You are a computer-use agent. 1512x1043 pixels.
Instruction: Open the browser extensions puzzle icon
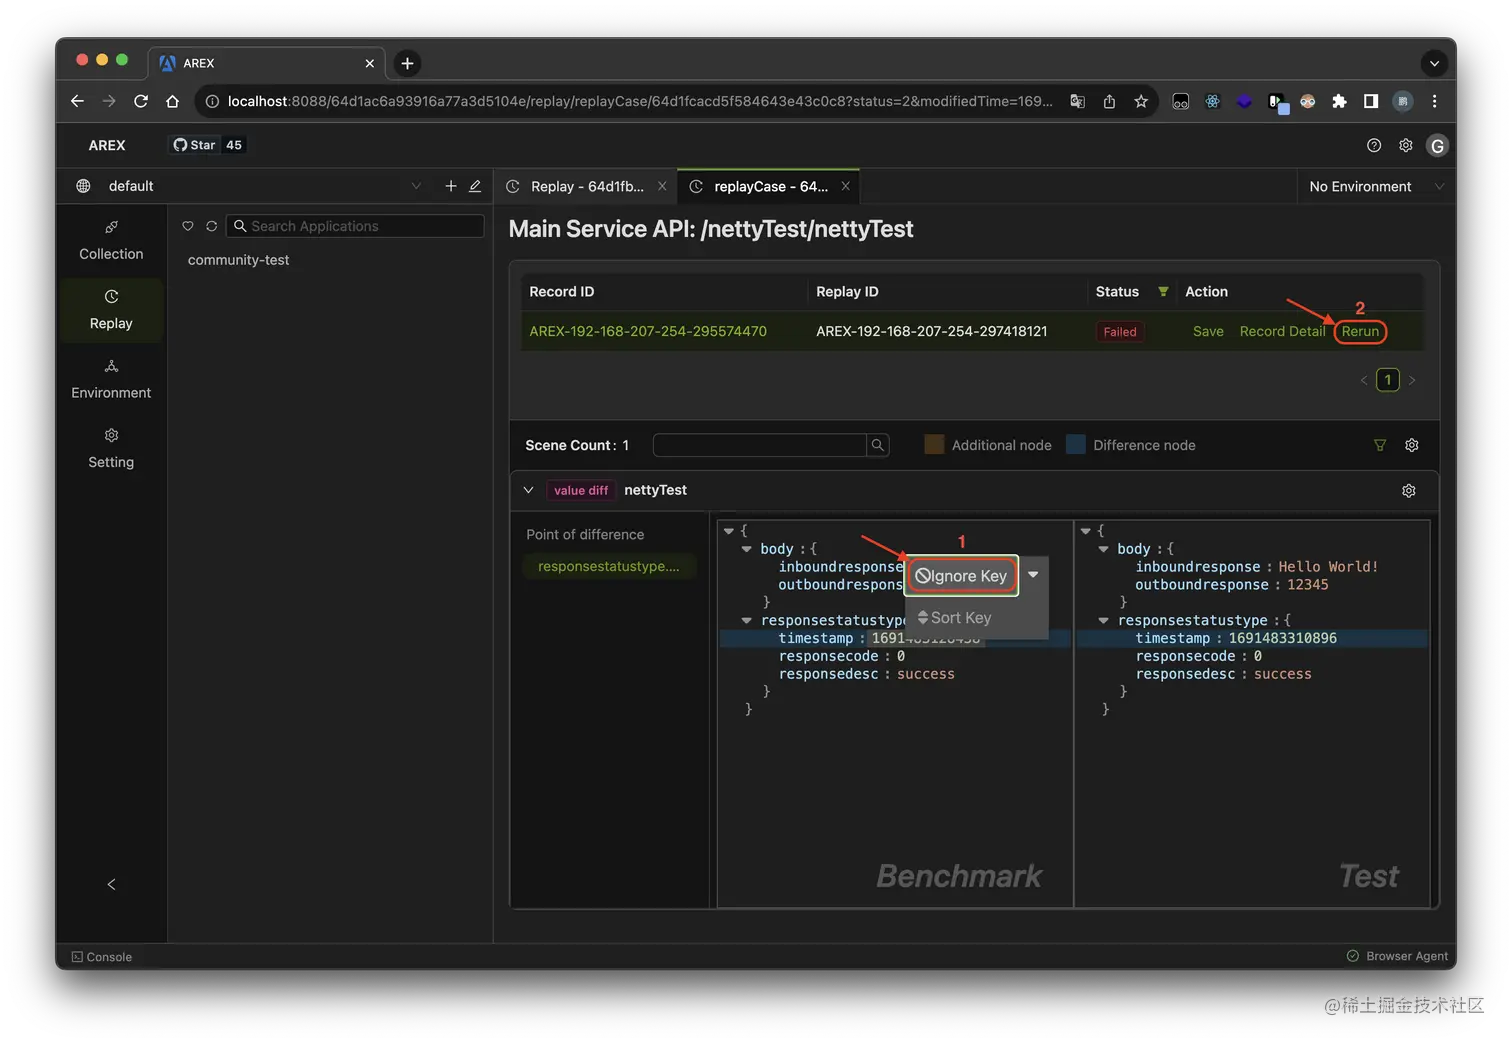pyautogui.click(x=1339, y=101)
